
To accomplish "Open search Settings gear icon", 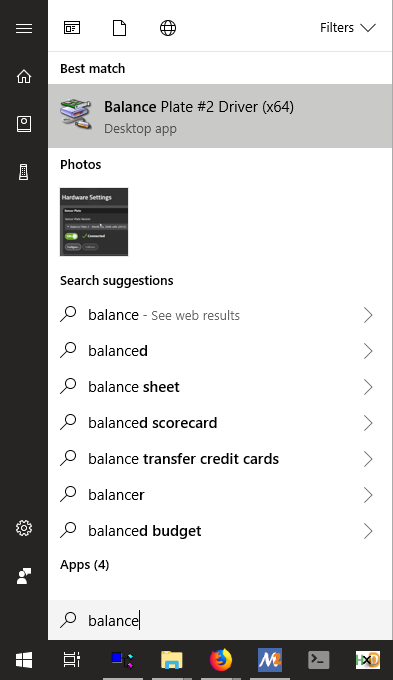I will (x=24, y=528).
